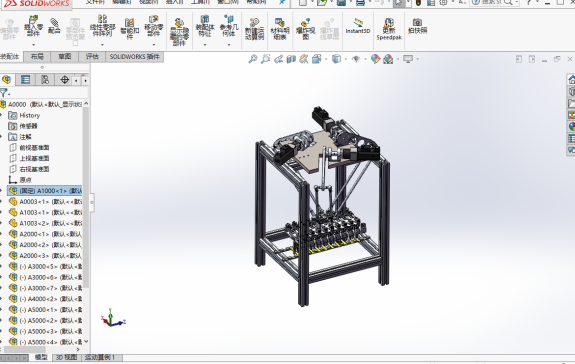This screenshot has width=575, height=364.
Task: Open the dropdown under Assembly Features
Action: 205,45
